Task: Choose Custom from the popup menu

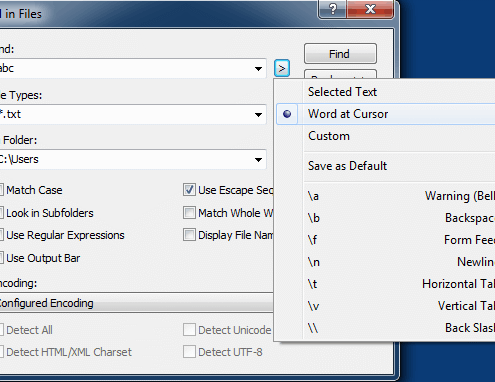Action: pyautogui.click(x=386, y=136)
